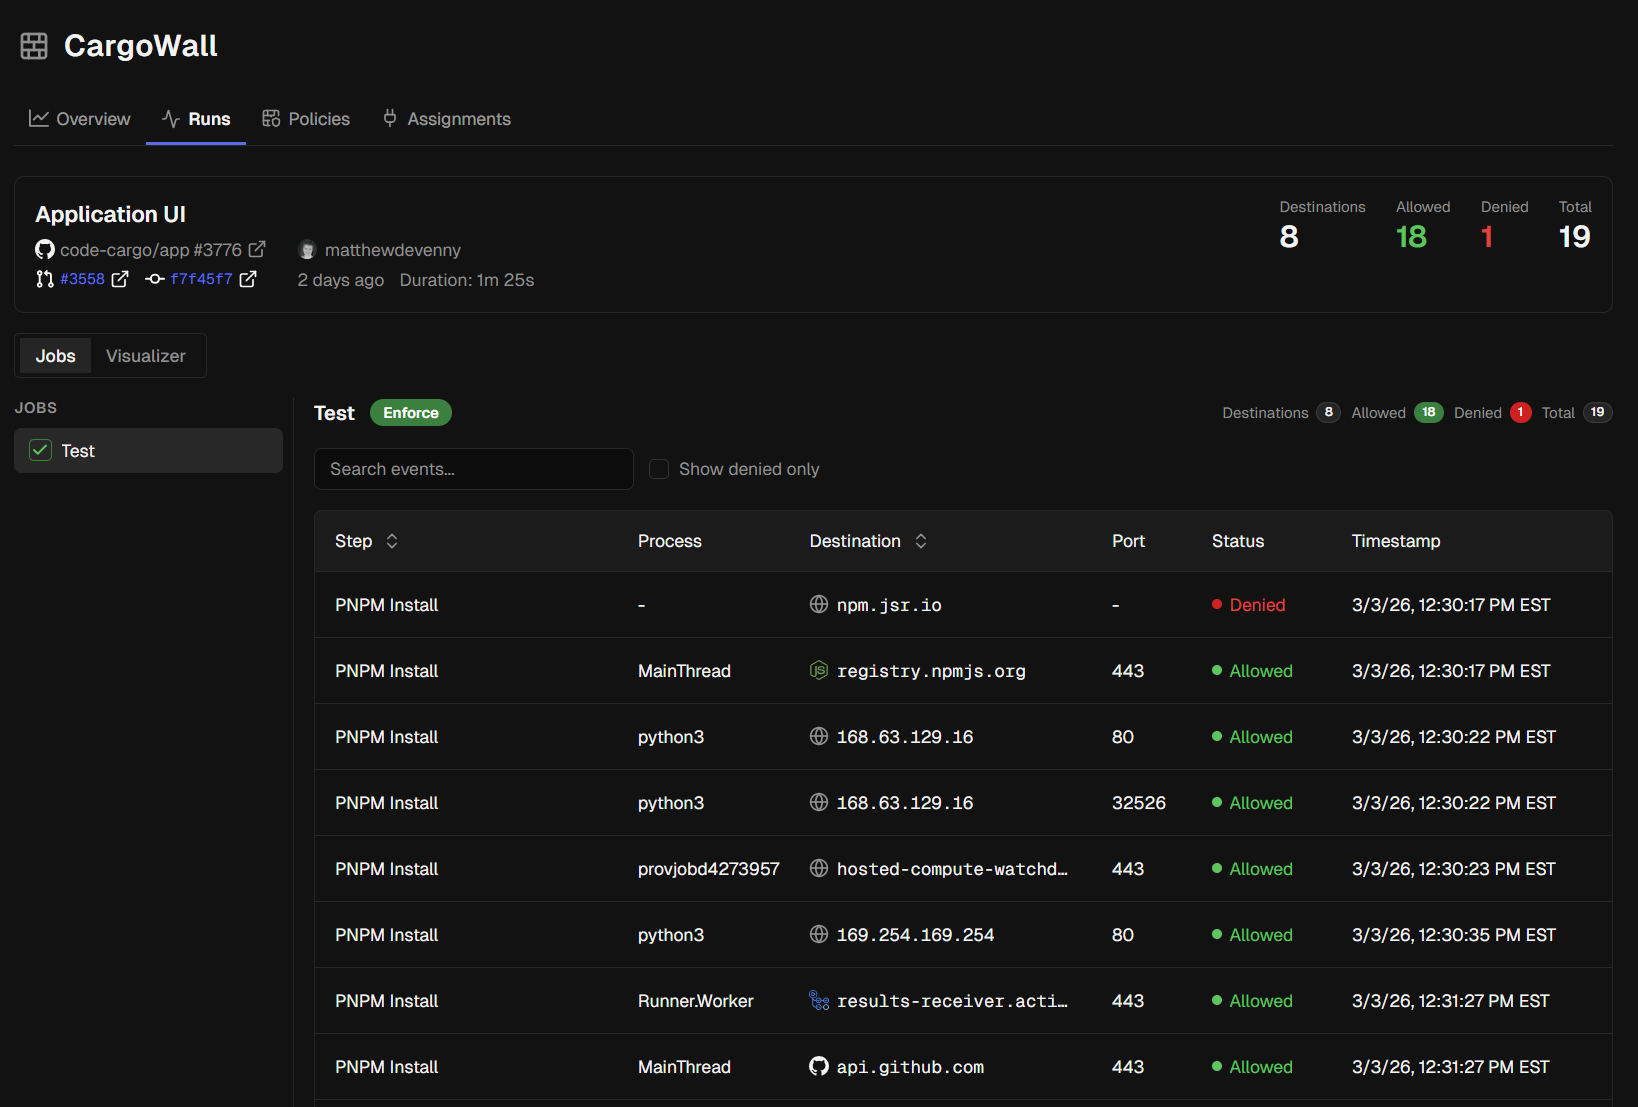
Task: Open external link icon next to commit f7f45f7
Action: point(248,279)
